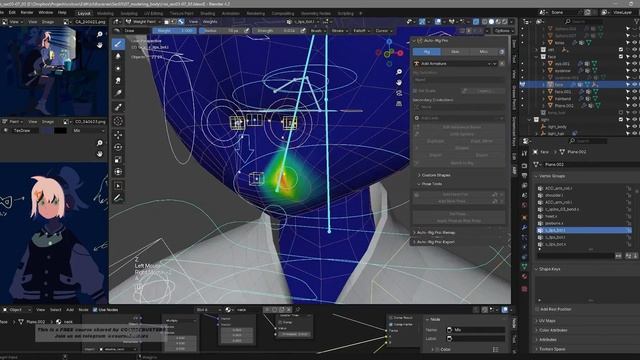Open the Stroke dropdown in tool settings
The width and height of the screenshot is (640, 360).
pos(340,31)
